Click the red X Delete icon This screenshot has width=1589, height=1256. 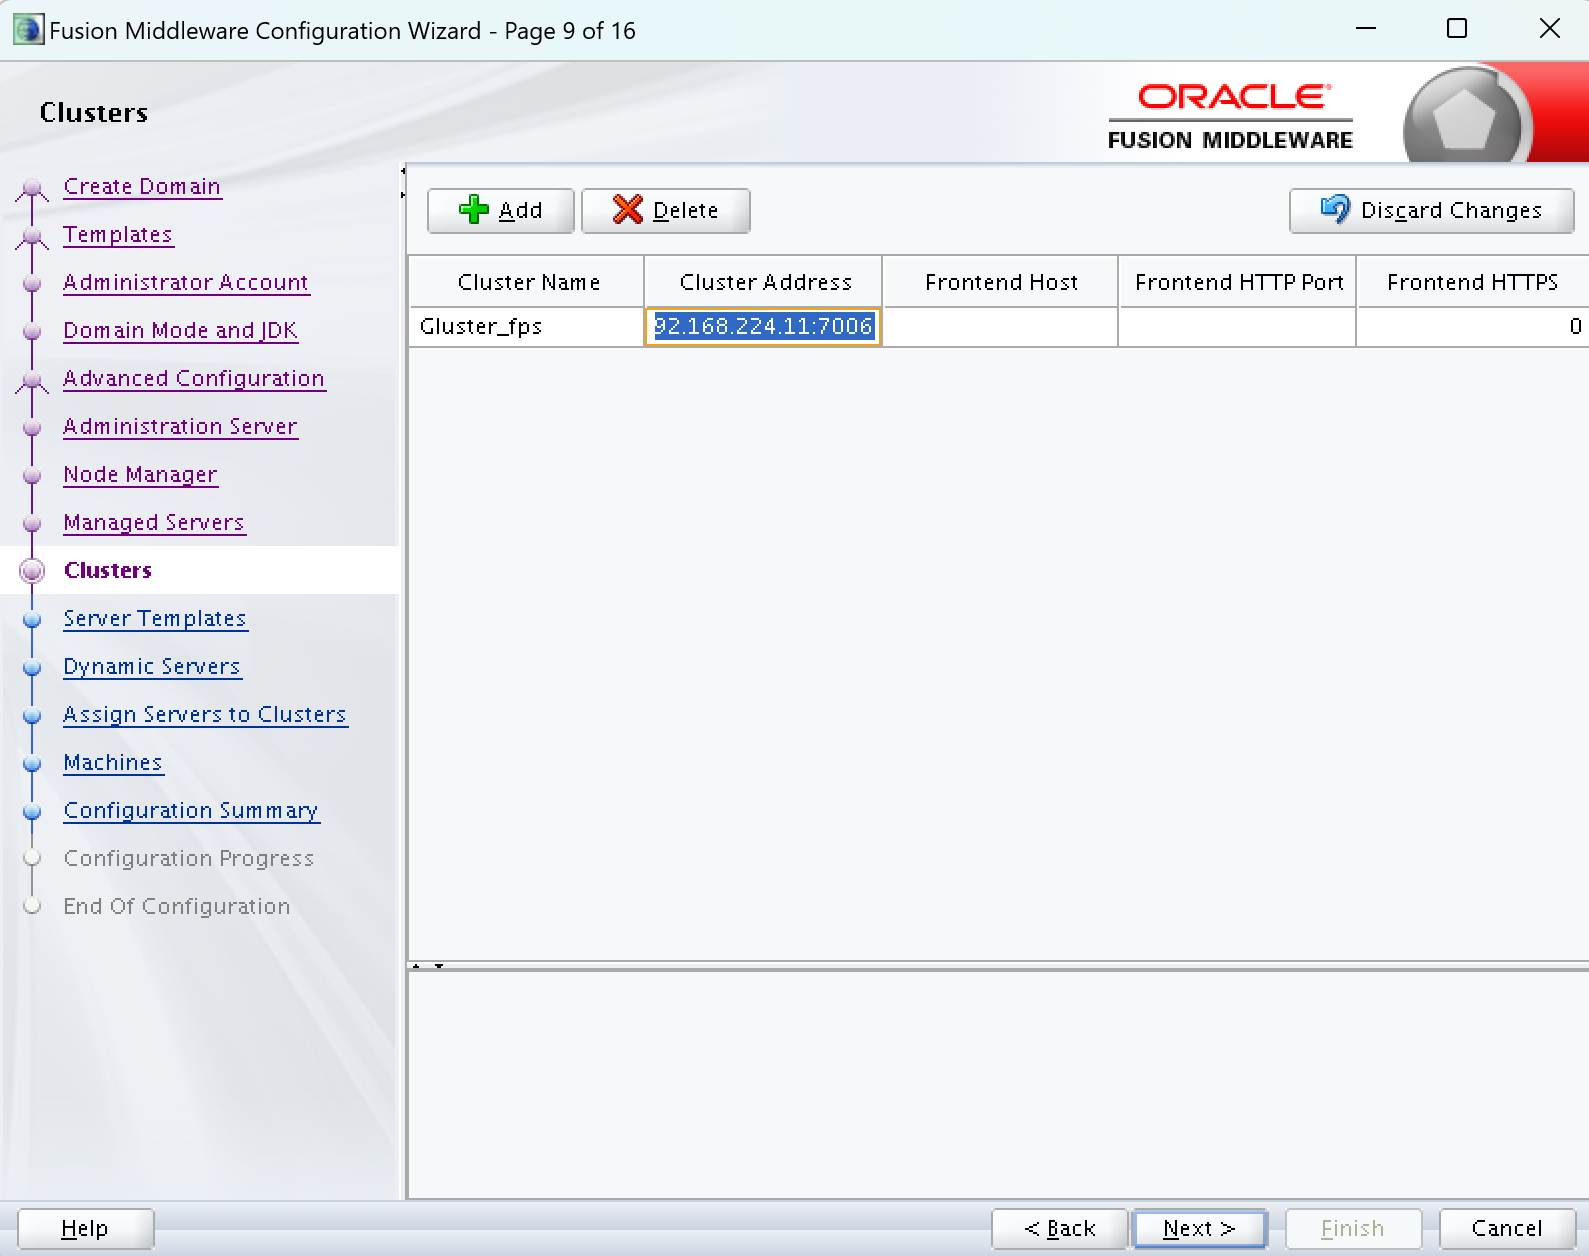point(628,210)
